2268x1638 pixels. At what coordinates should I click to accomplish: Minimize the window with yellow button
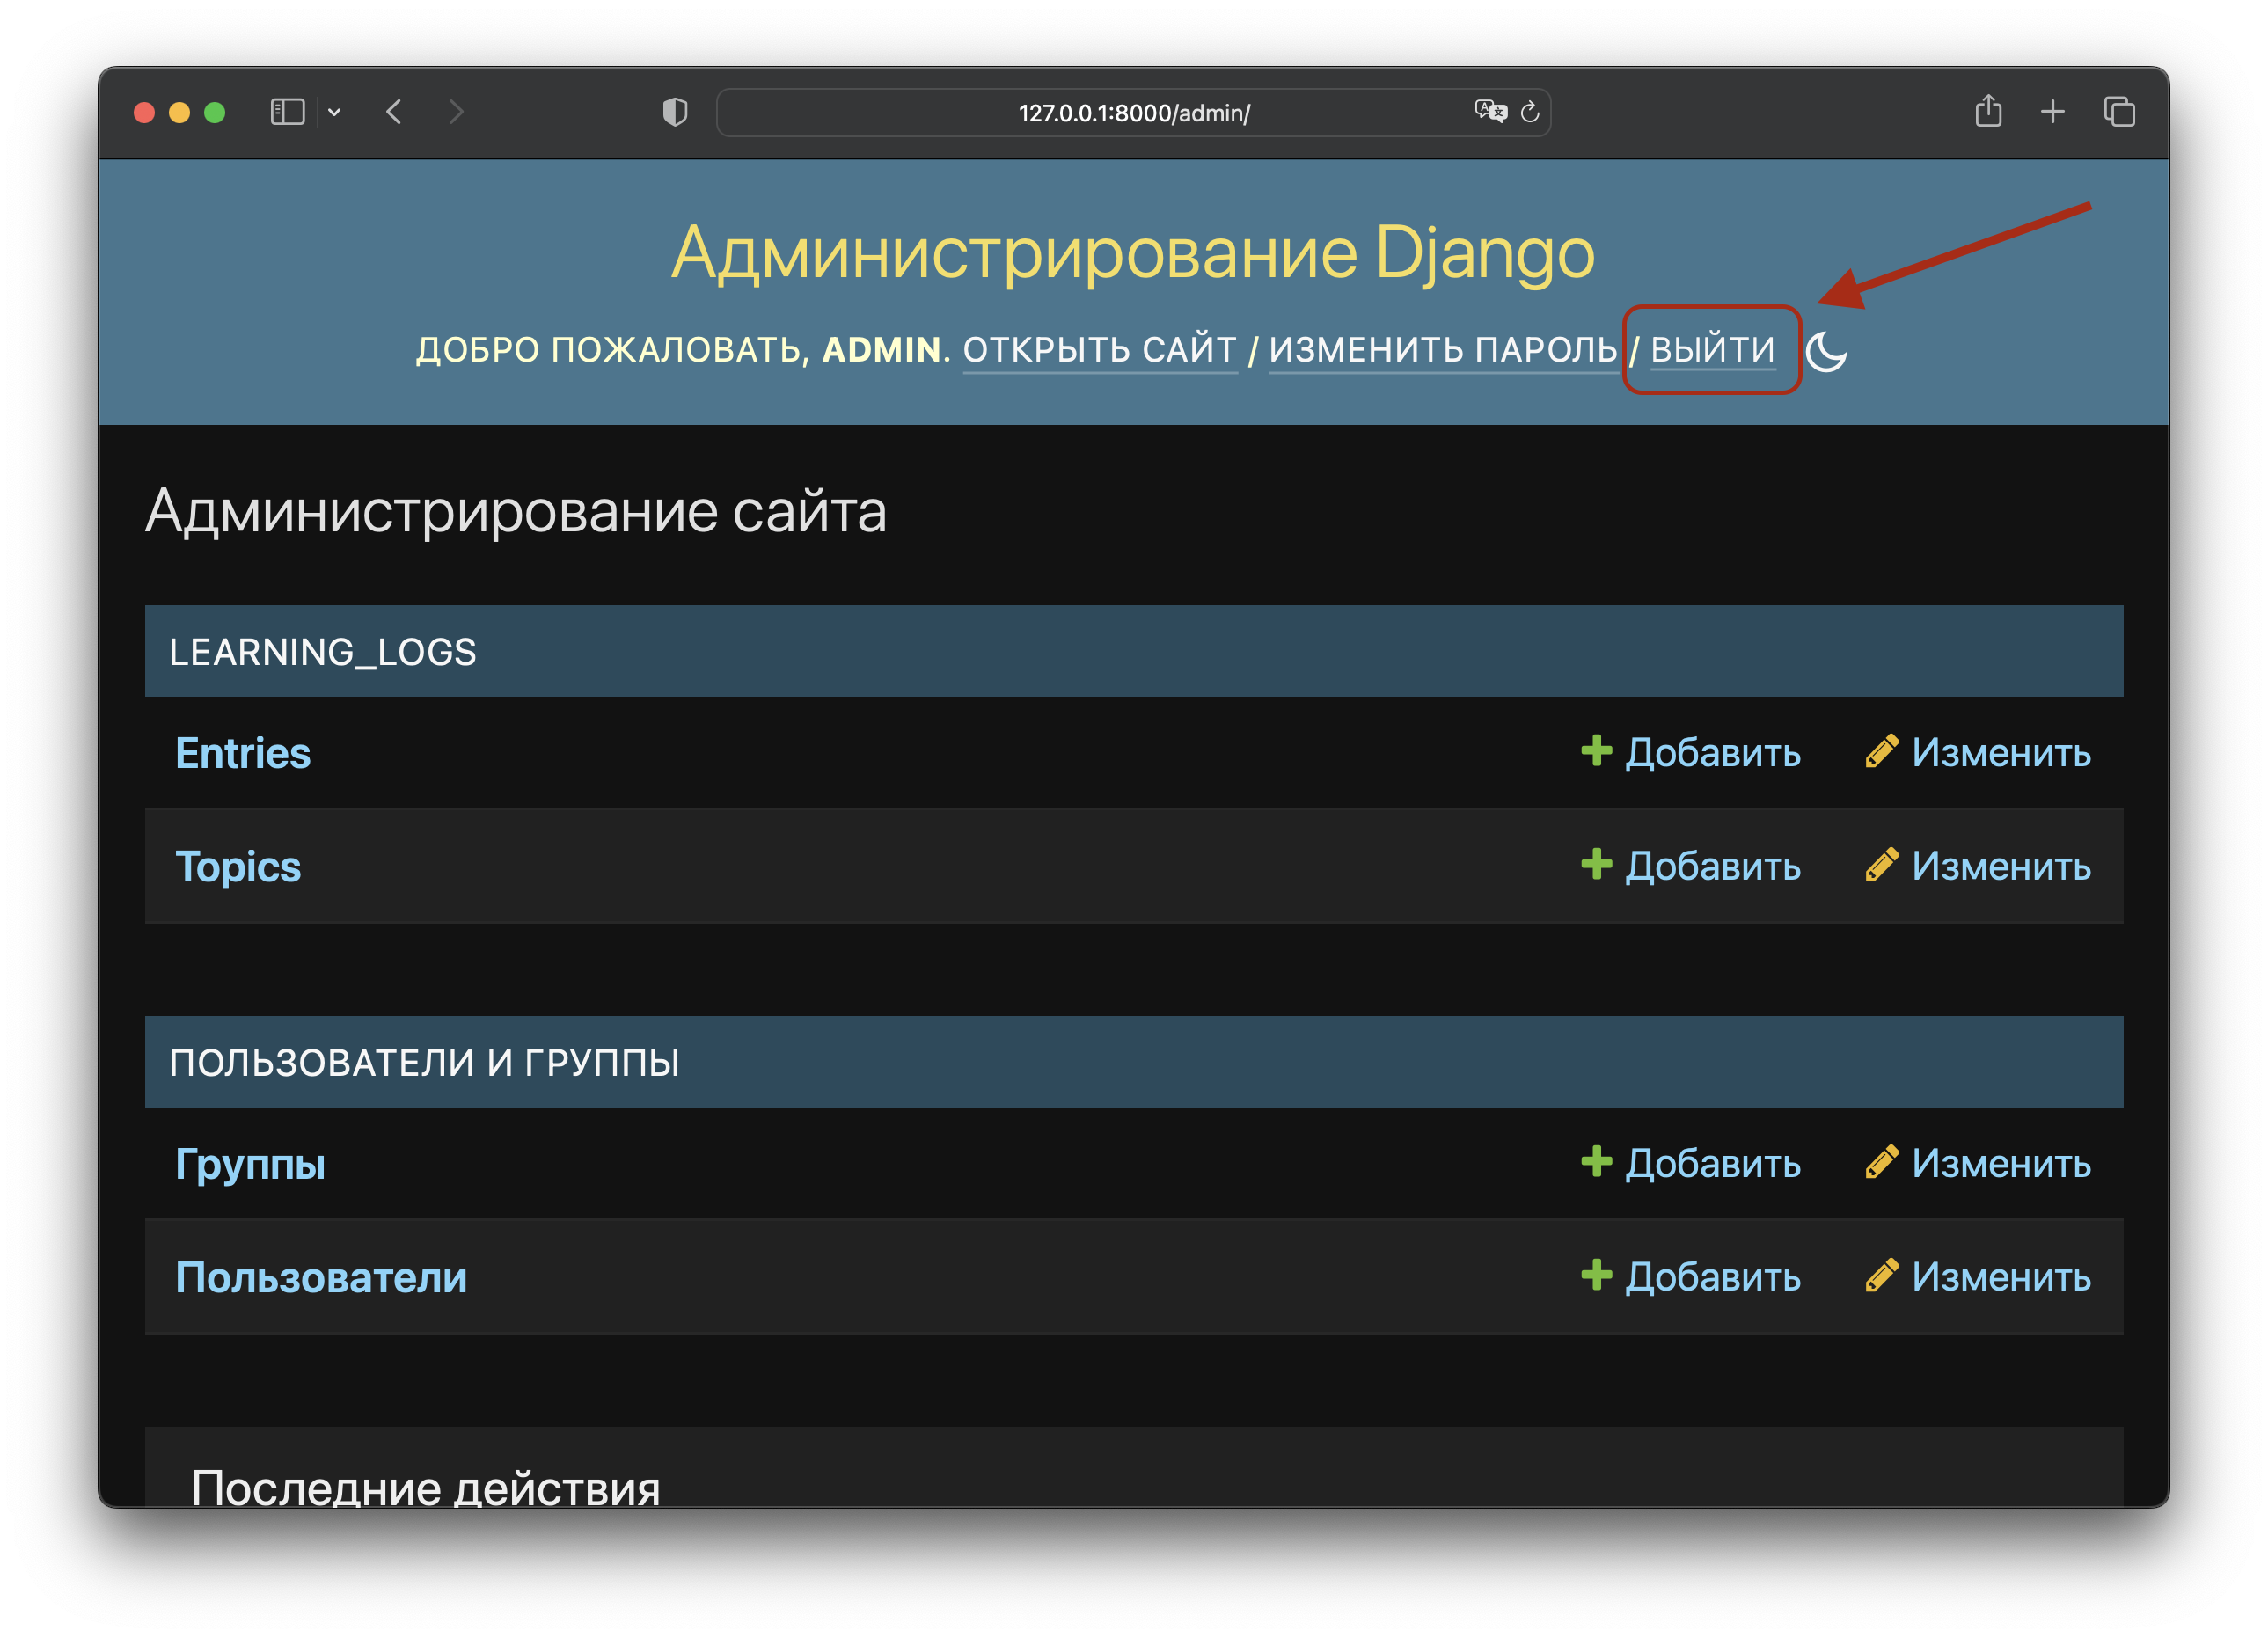click(179, 113)
